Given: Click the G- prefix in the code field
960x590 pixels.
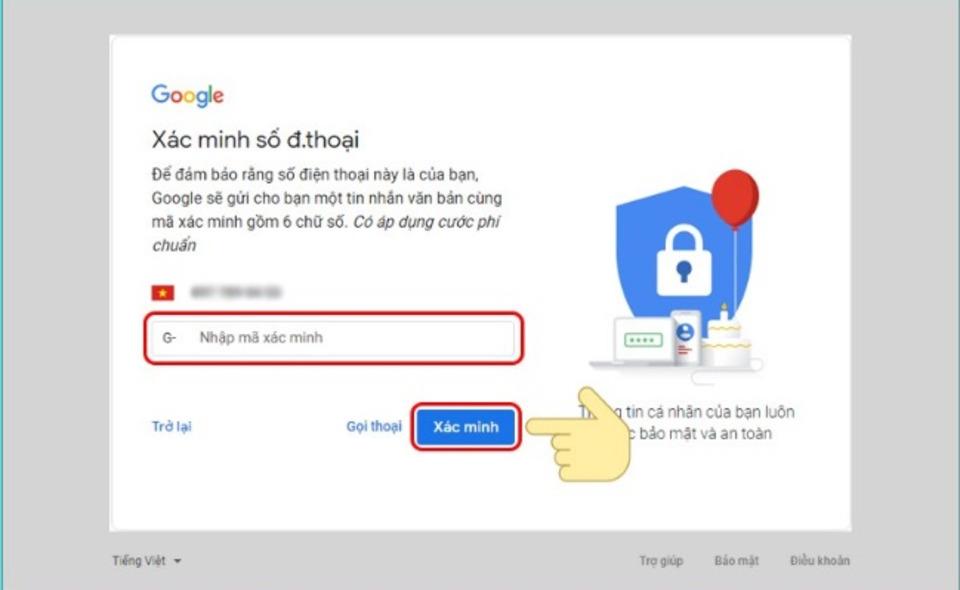Looking at the screenshot, I should click(169, 338).
